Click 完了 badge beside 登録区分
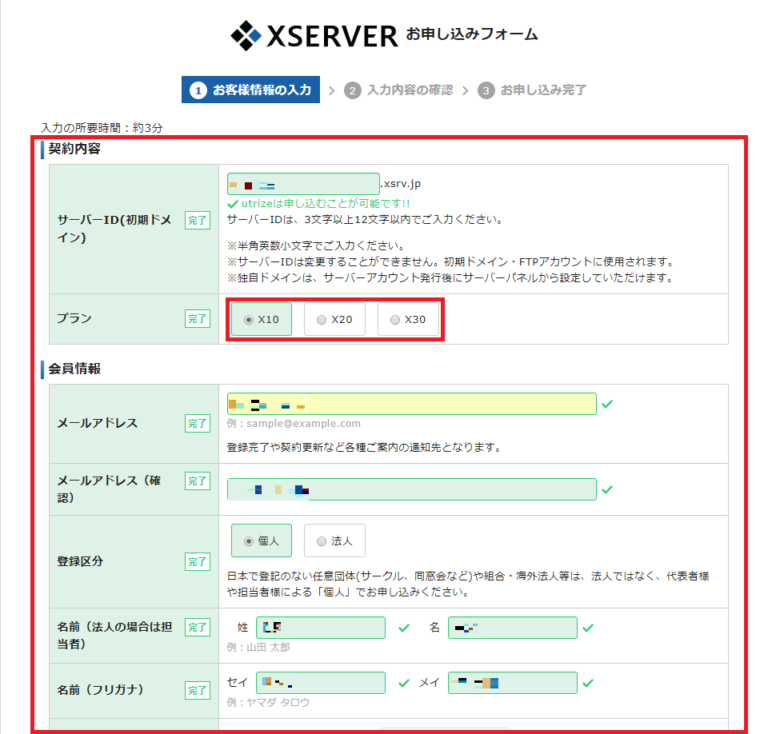768x734 pixels. click(197, 562)
